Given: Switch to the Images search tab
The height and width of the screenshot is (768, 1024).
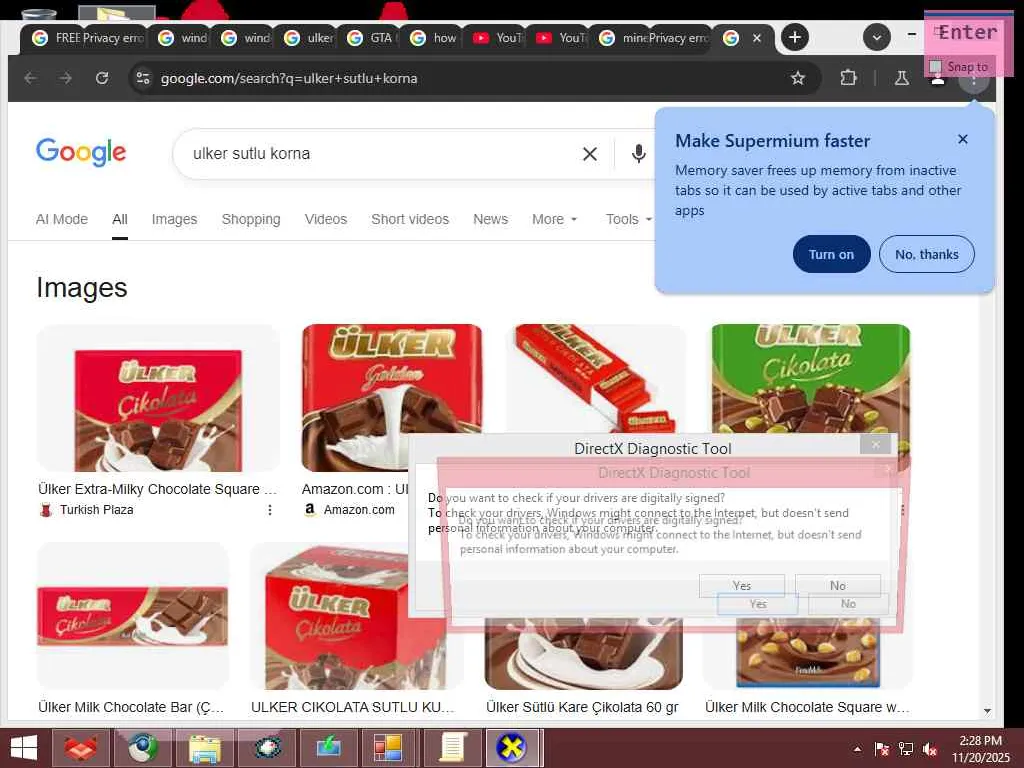Looking at the screenshot, I should click(x=174, y=219).
